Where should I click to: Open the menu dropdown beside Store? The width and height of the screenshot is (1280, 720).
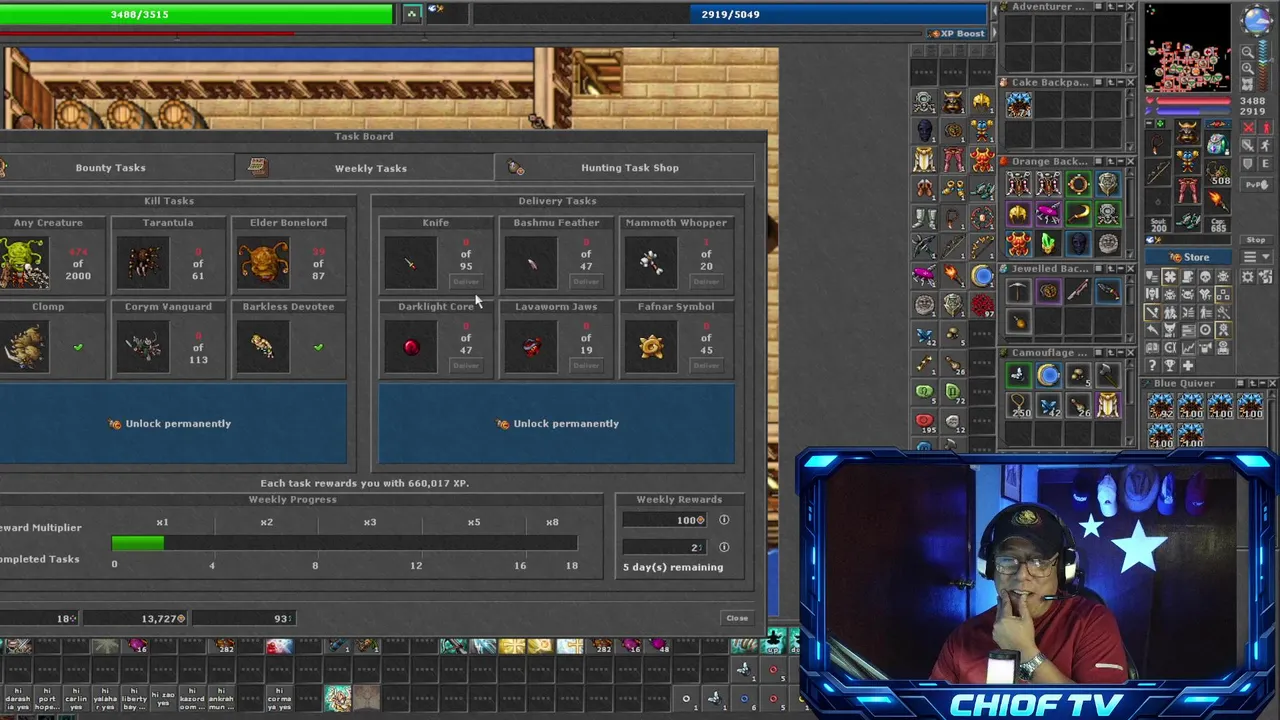(1256, 257)
